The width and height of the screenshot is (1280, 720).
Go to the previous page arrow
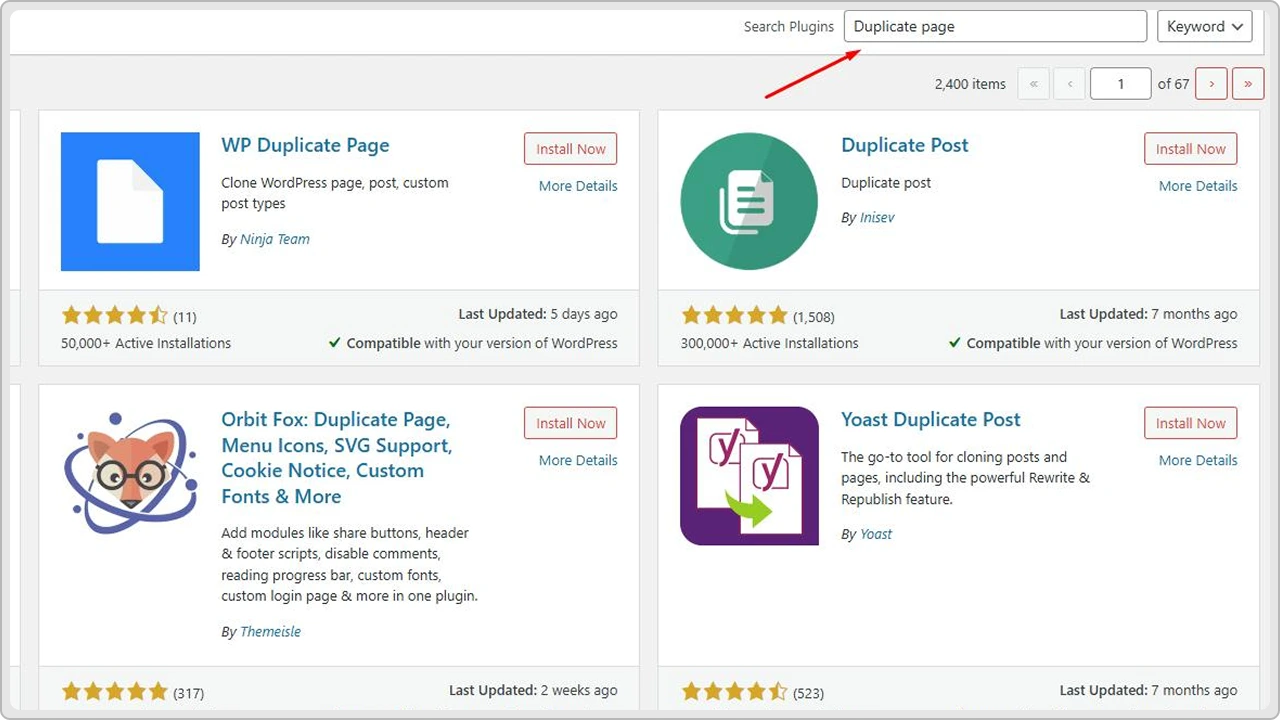(x=1069, y=84)
